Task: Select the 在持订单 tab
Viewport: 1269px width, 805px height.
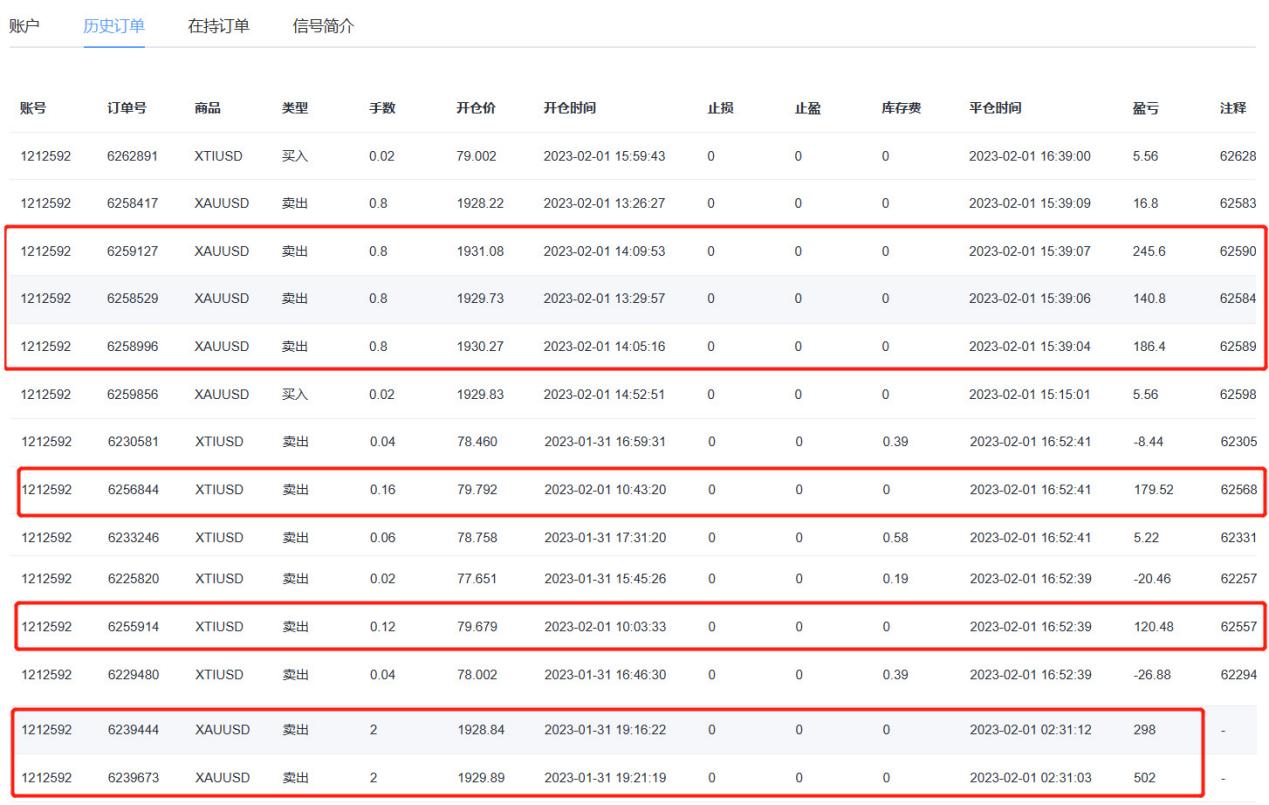Action: click(219, 24)
